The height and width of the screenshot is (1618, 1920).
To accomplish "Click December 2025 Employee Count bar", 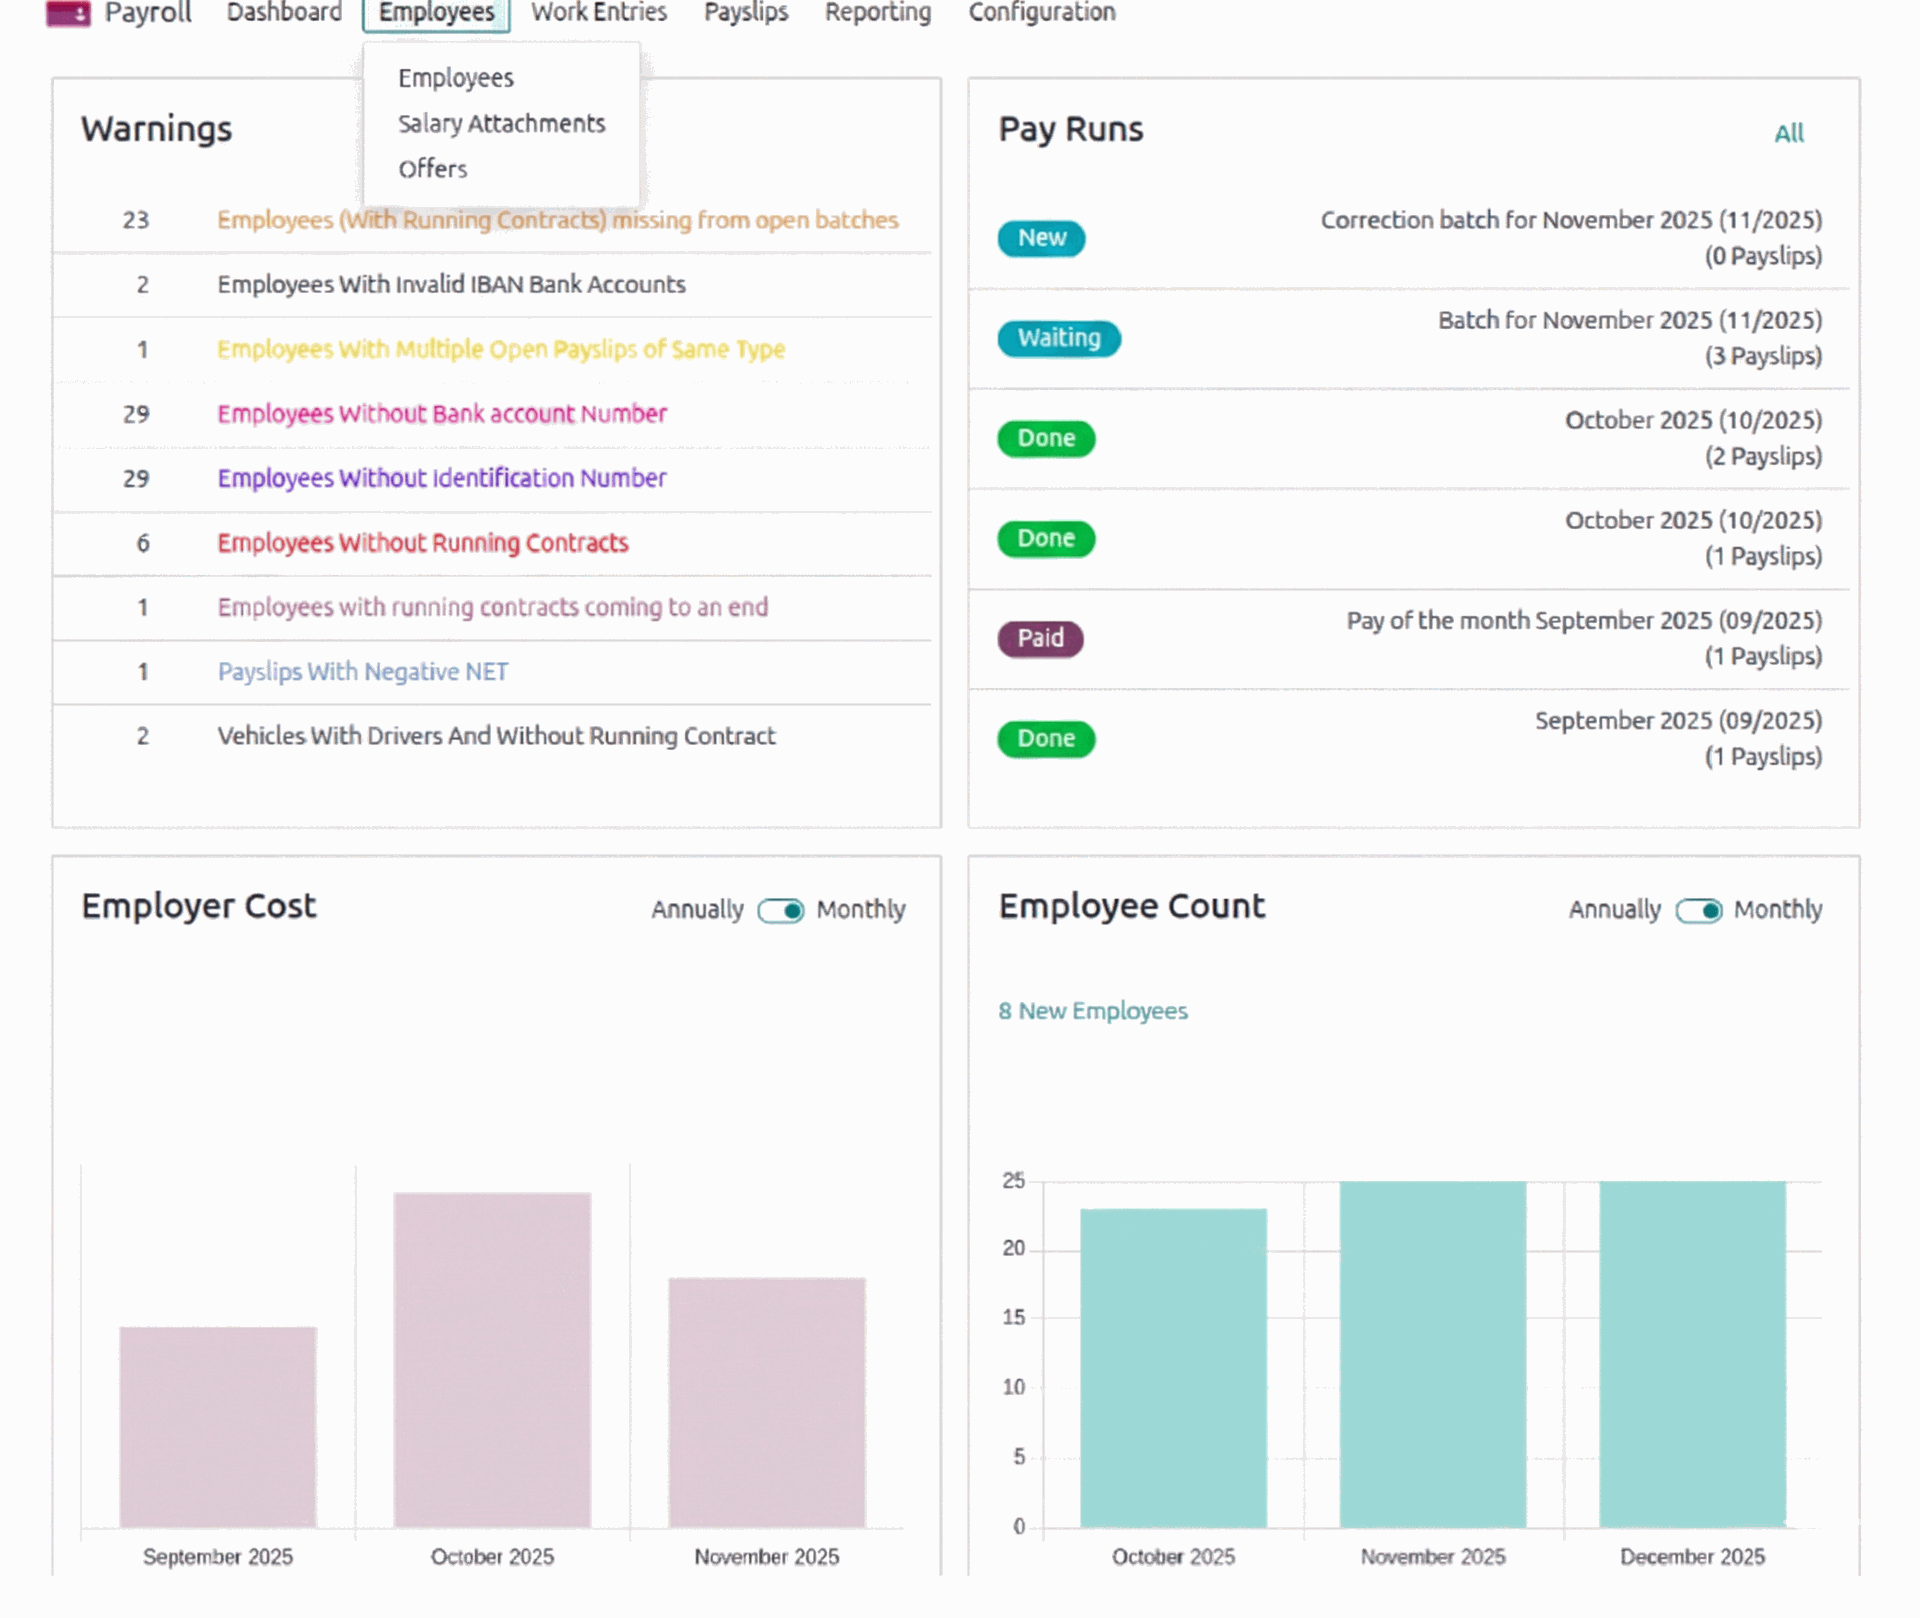I will [x=1692, y=1352].
